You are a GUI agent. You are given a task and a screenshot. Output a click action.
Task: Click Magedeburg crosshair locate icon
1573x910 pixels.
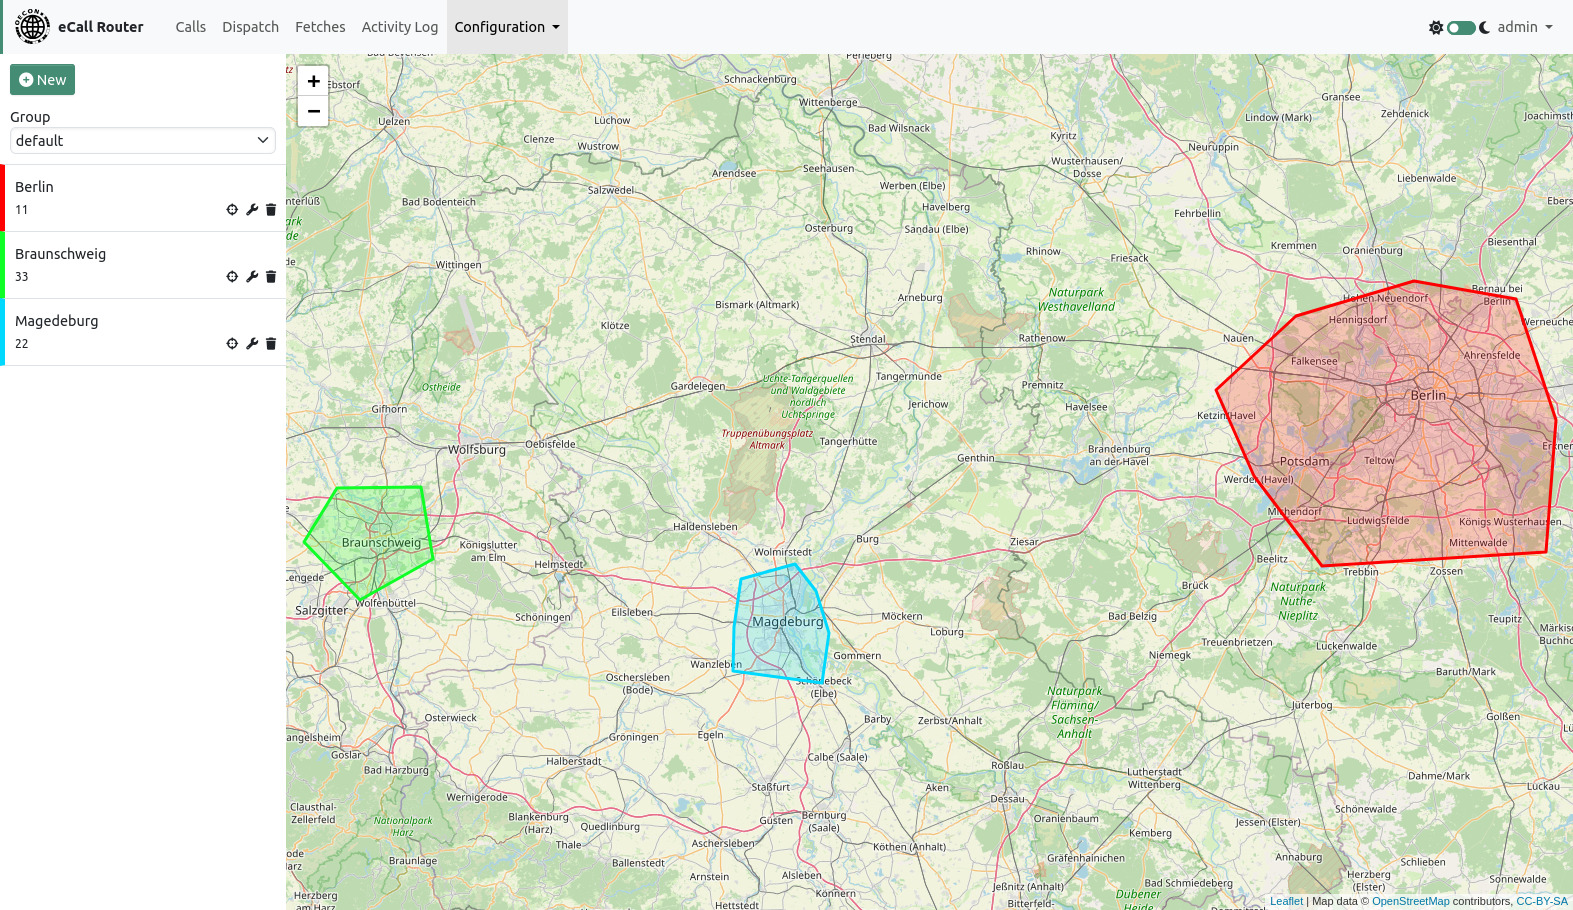coord(232,344)
